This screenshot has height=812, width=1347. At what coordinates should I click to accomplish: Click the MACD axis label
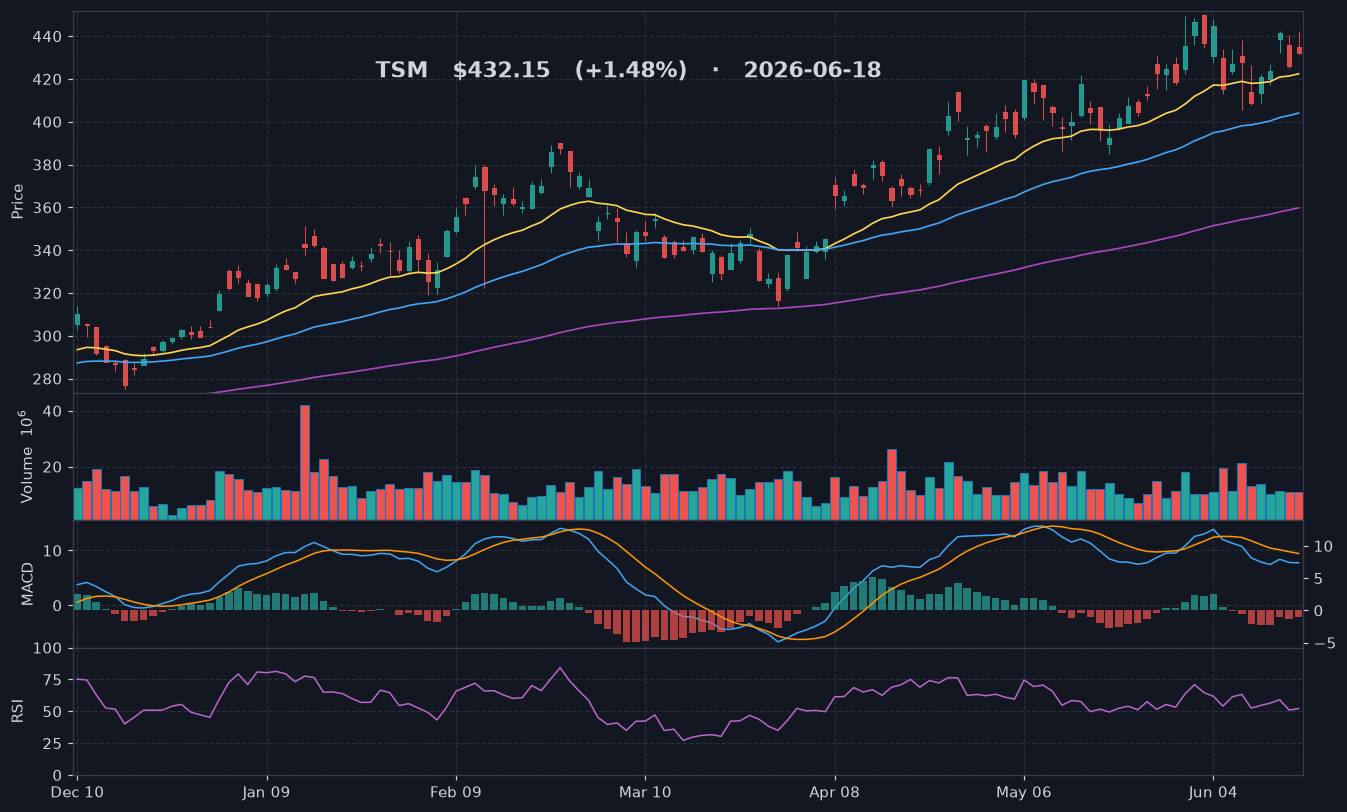click(28, 583)
